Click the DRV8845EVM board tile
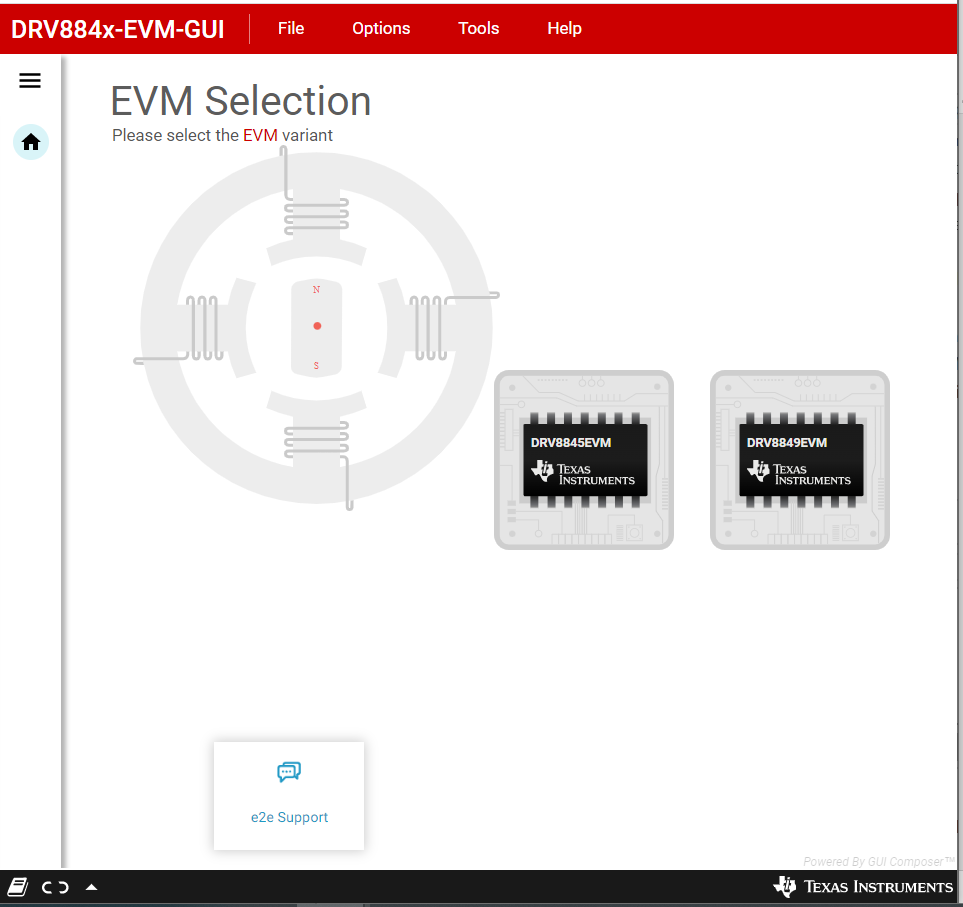Viewport: 963px width, 907px height. (x=584, y=460)
